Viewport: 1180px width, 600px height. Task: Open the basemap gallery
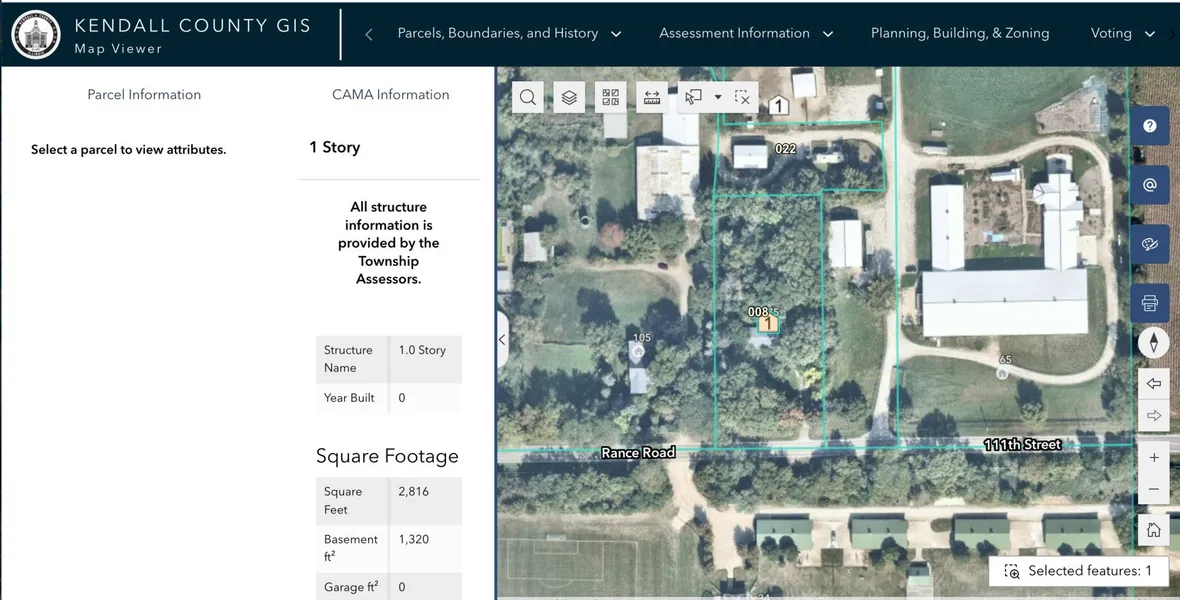pyautogui.click(x=611, y=97)
